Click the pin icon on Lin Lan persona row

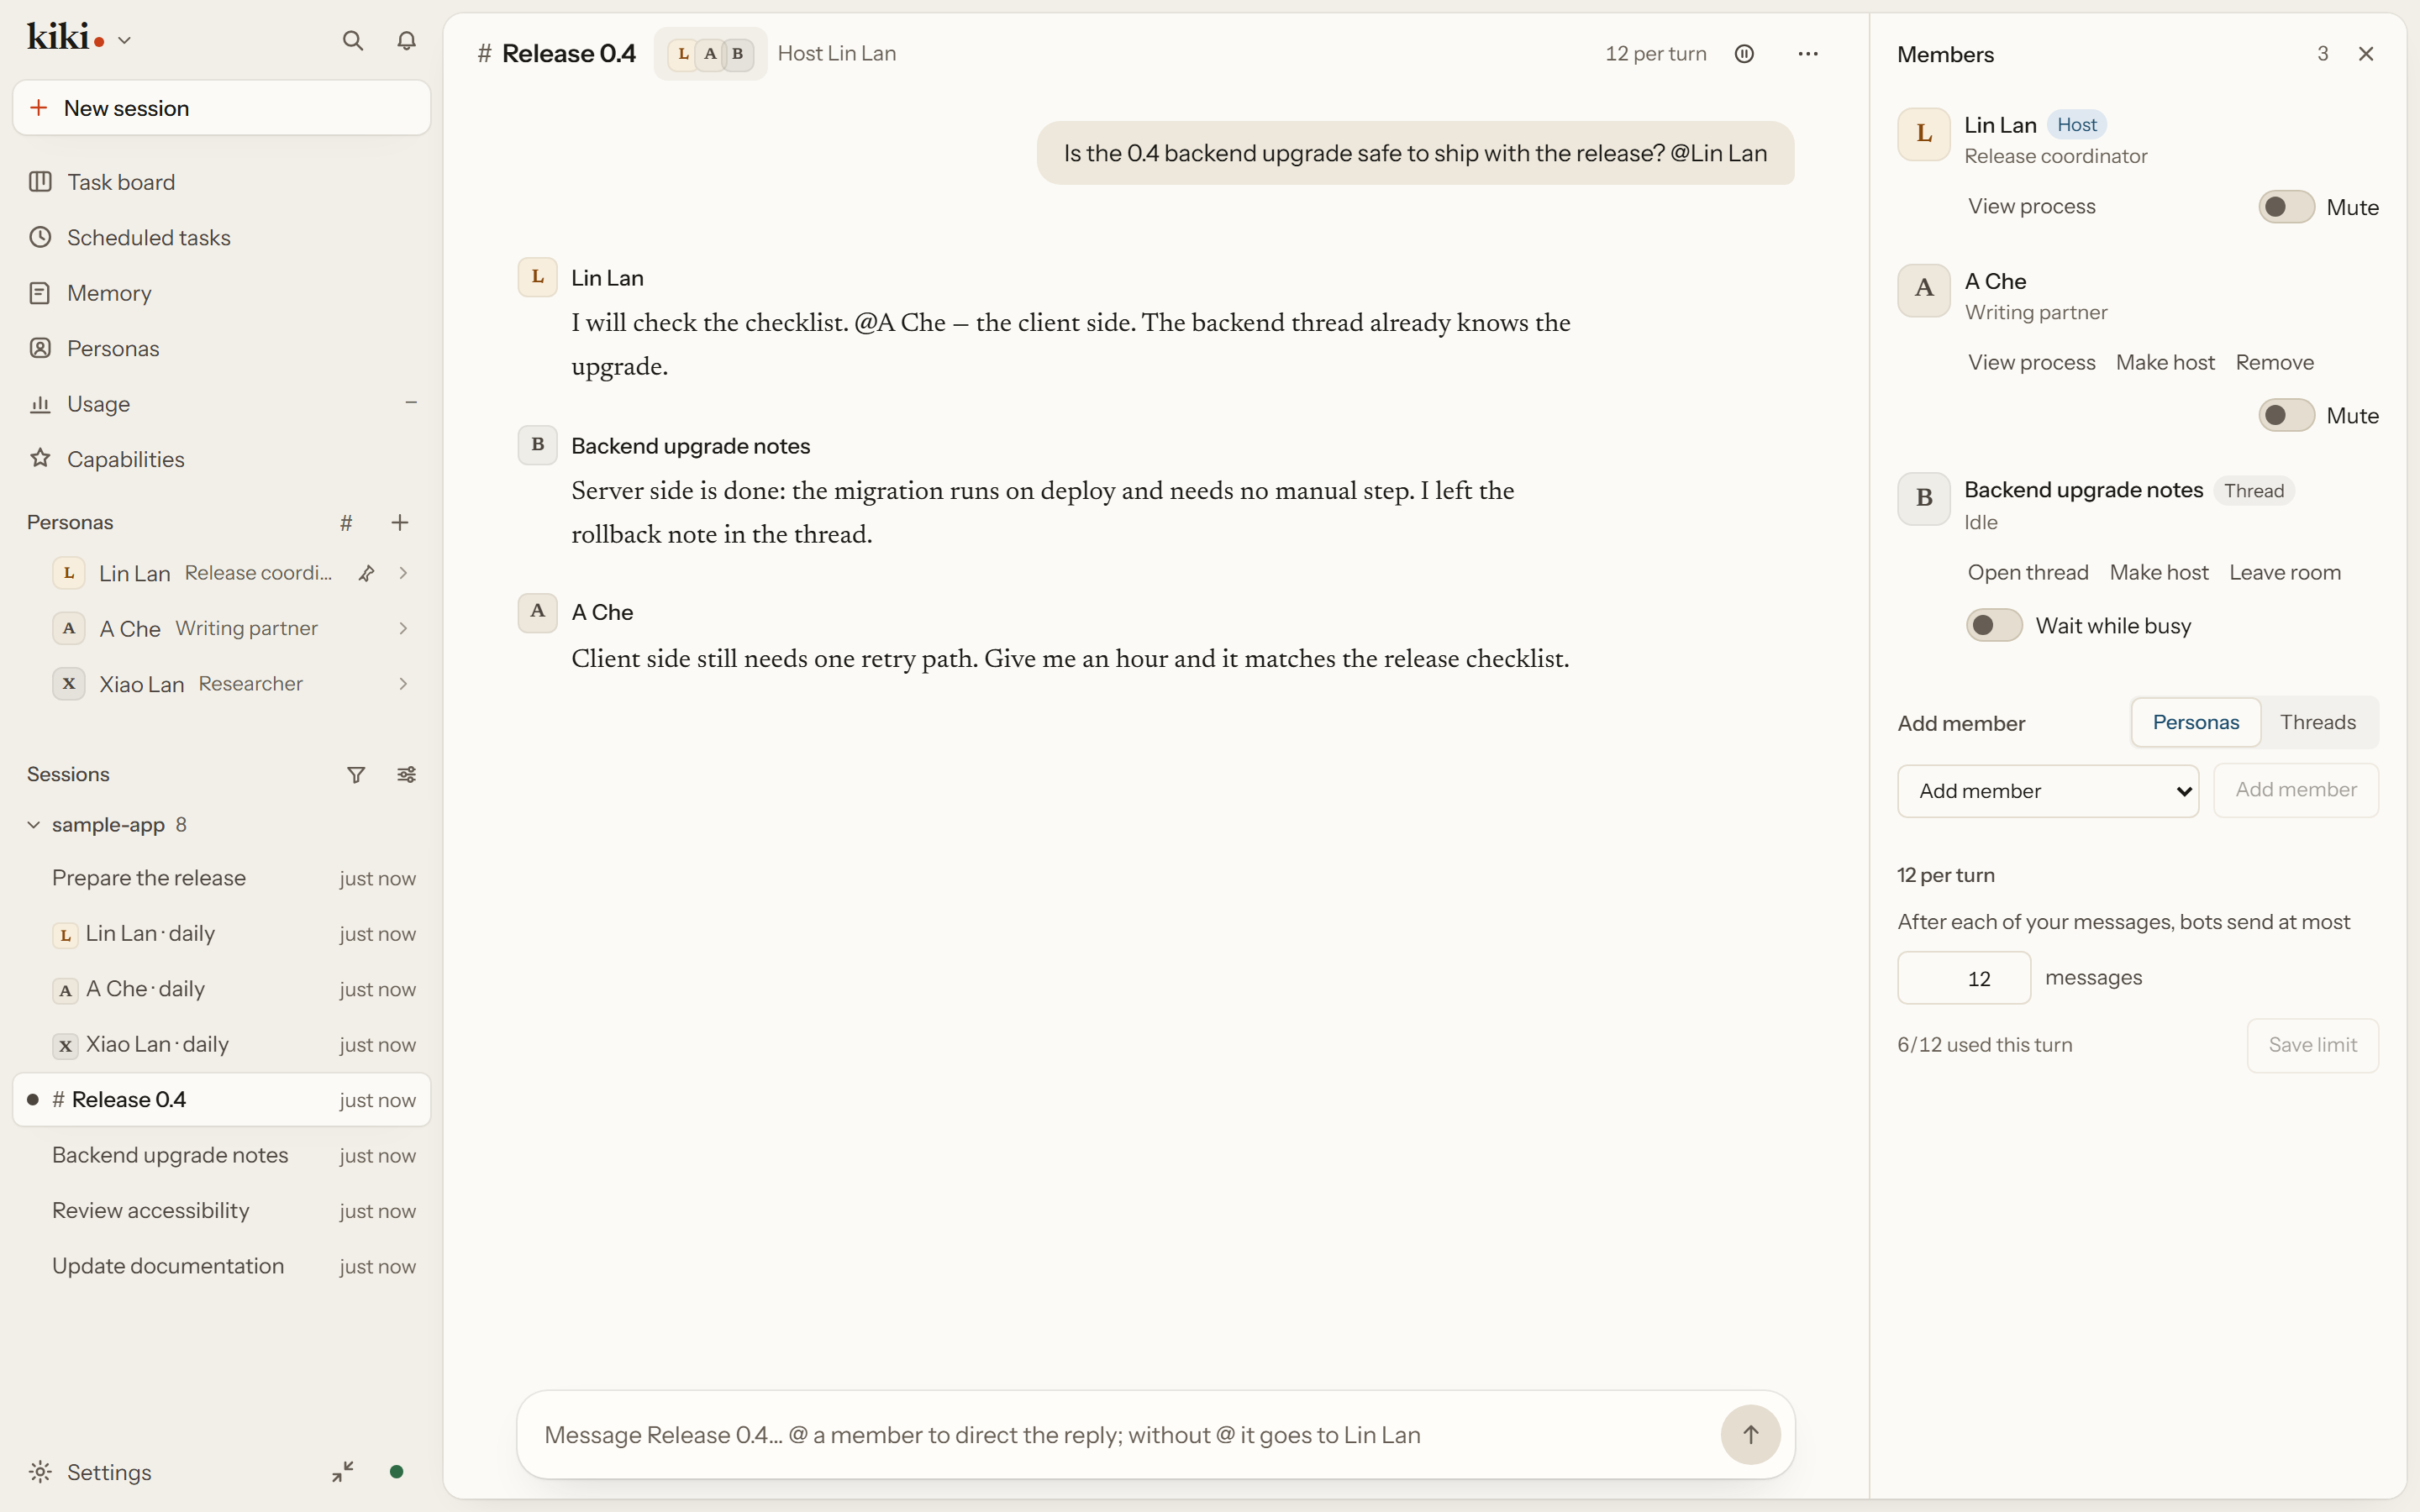367,573
